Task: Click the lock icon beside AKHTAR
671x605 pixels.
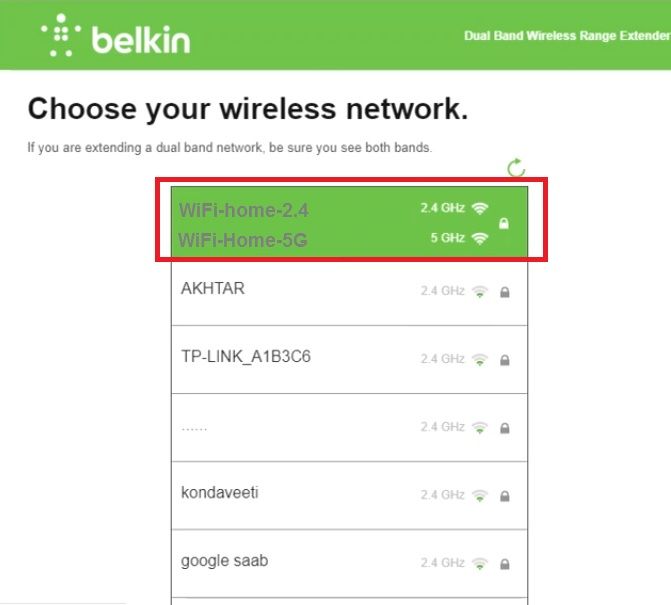Action: click(505, 292)
